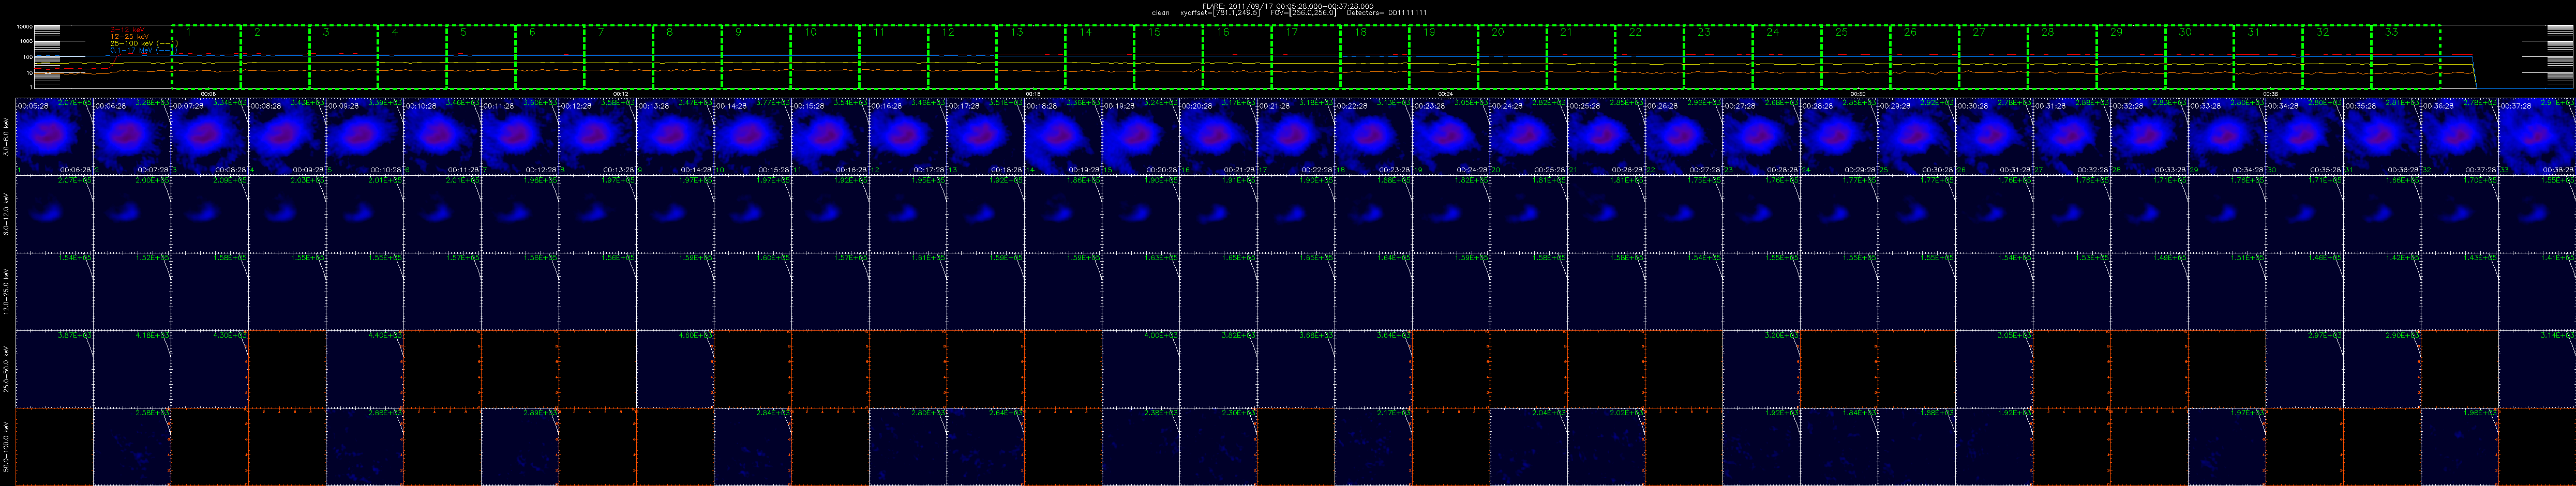2576x486 pixels.
Task: Select interval 2 box in the light curve
Action: pos(275,57)
